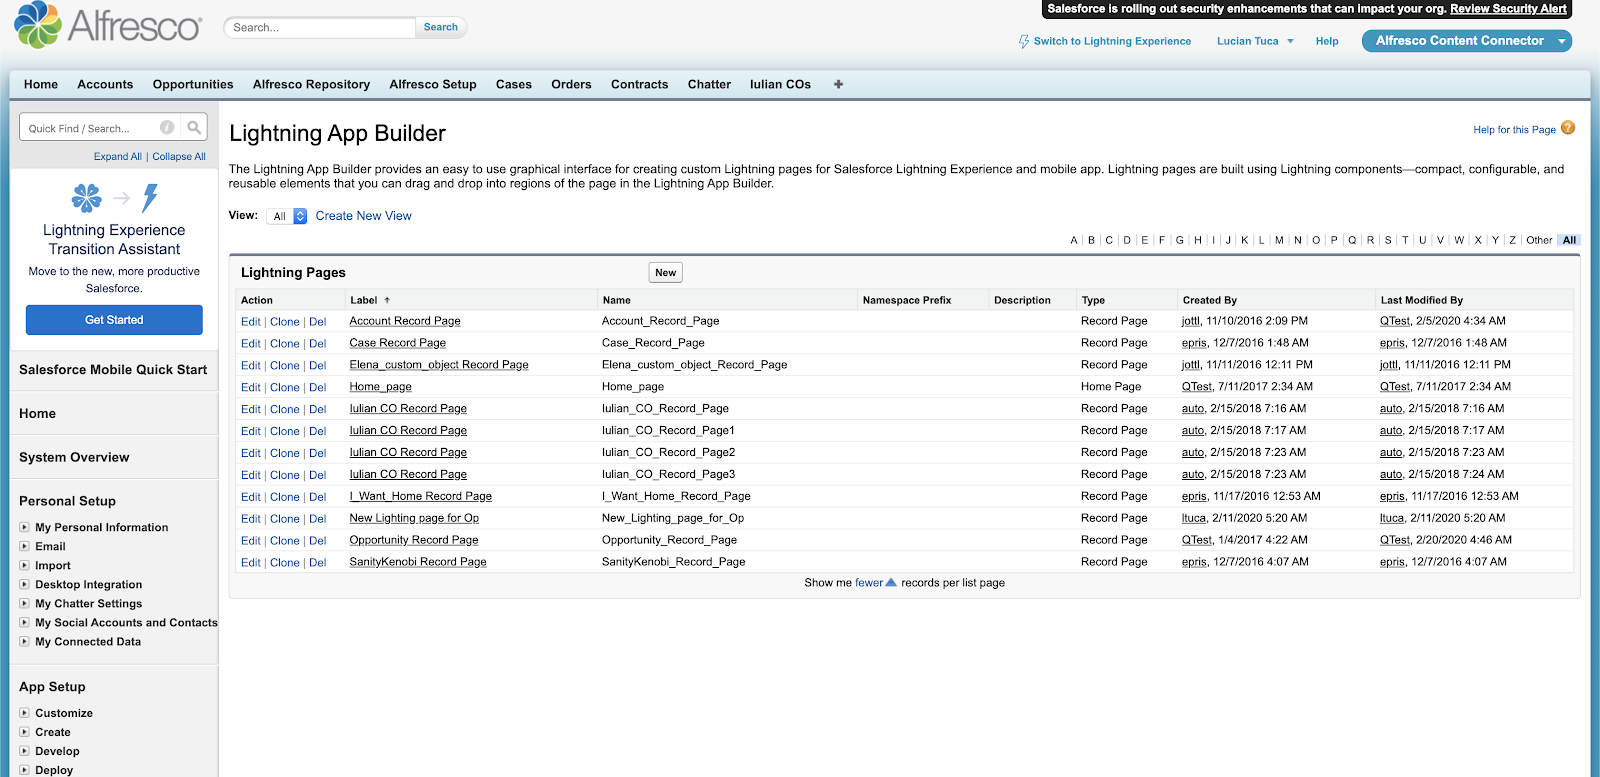Click the Created By column header
1600x777 pixels.
1210,300
